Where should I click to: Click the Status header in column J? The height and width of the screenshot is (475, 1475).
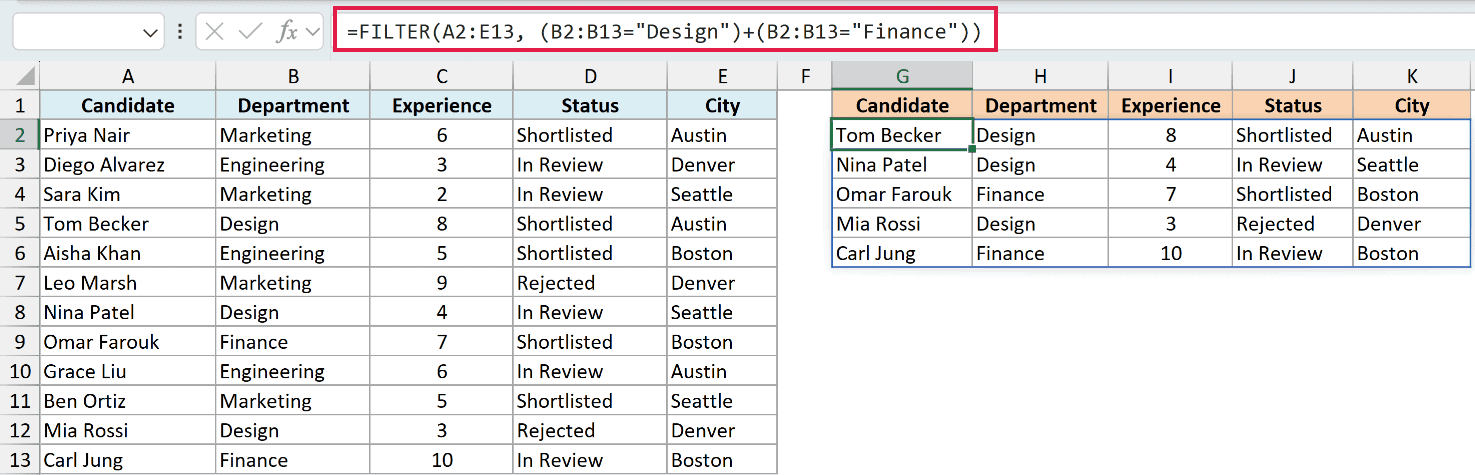(1293, 106)
